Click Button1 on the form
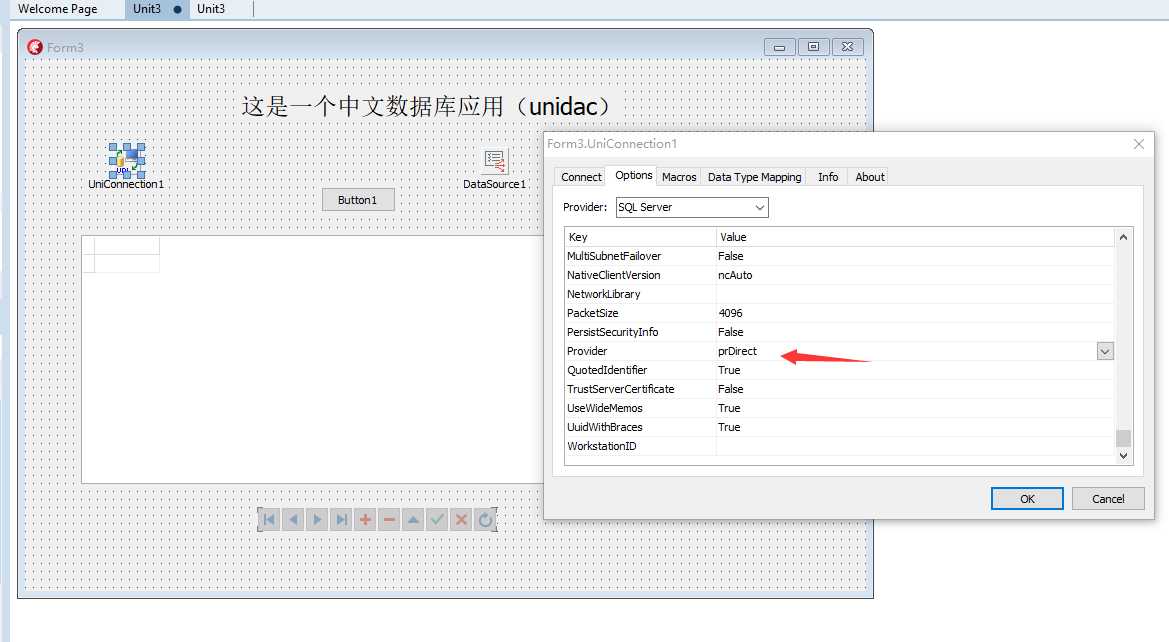 click(x=358, y=200)
